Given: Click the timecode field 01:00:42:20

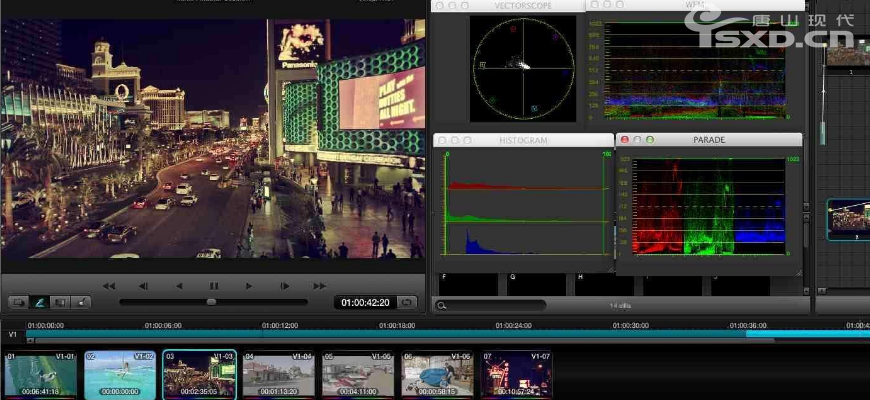Looking at the screenshot, I should [364, 302].
